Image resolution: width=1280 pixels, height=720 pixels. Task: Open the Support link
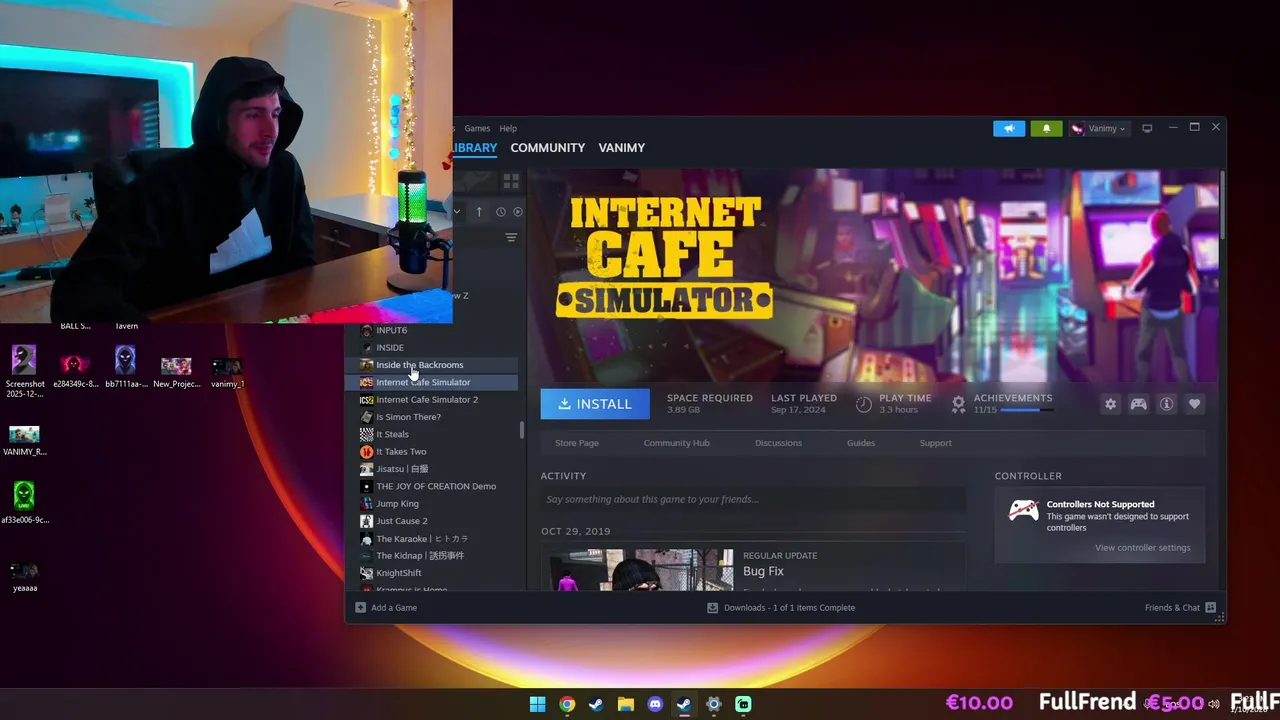(936, 443)
